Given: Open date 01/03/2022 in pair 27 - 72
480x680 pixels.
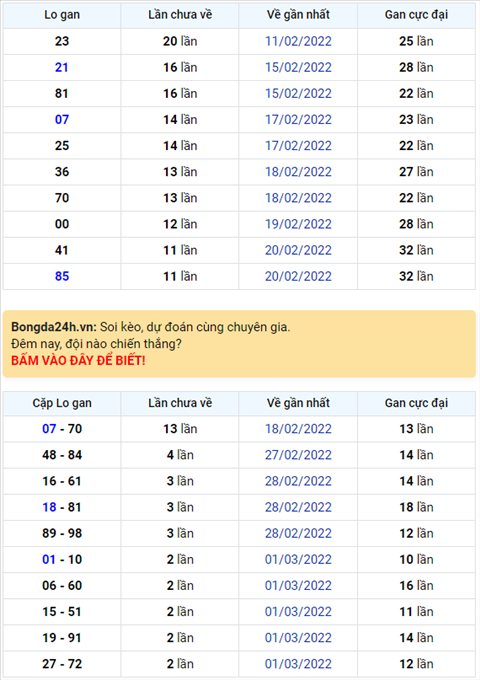Looking at the screenshot, I should click(298, 664).
